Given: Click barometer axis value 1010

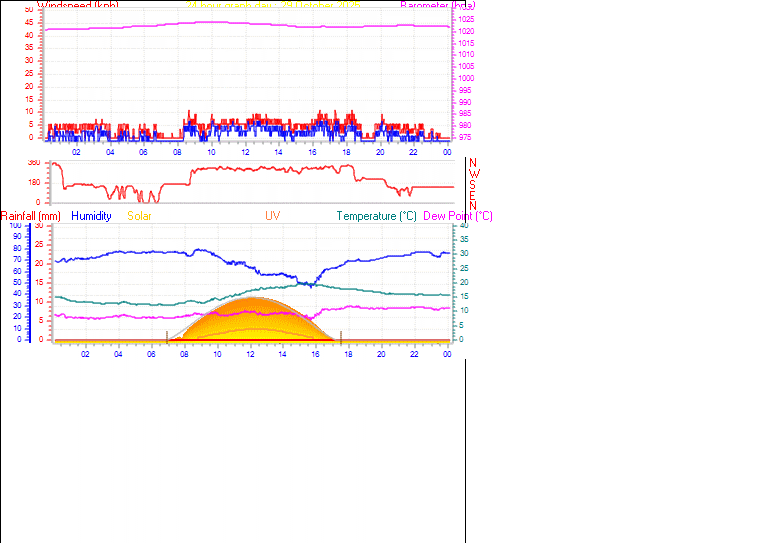Looking at the screenshot, I should pyautogui.click(x=466, y=54).
